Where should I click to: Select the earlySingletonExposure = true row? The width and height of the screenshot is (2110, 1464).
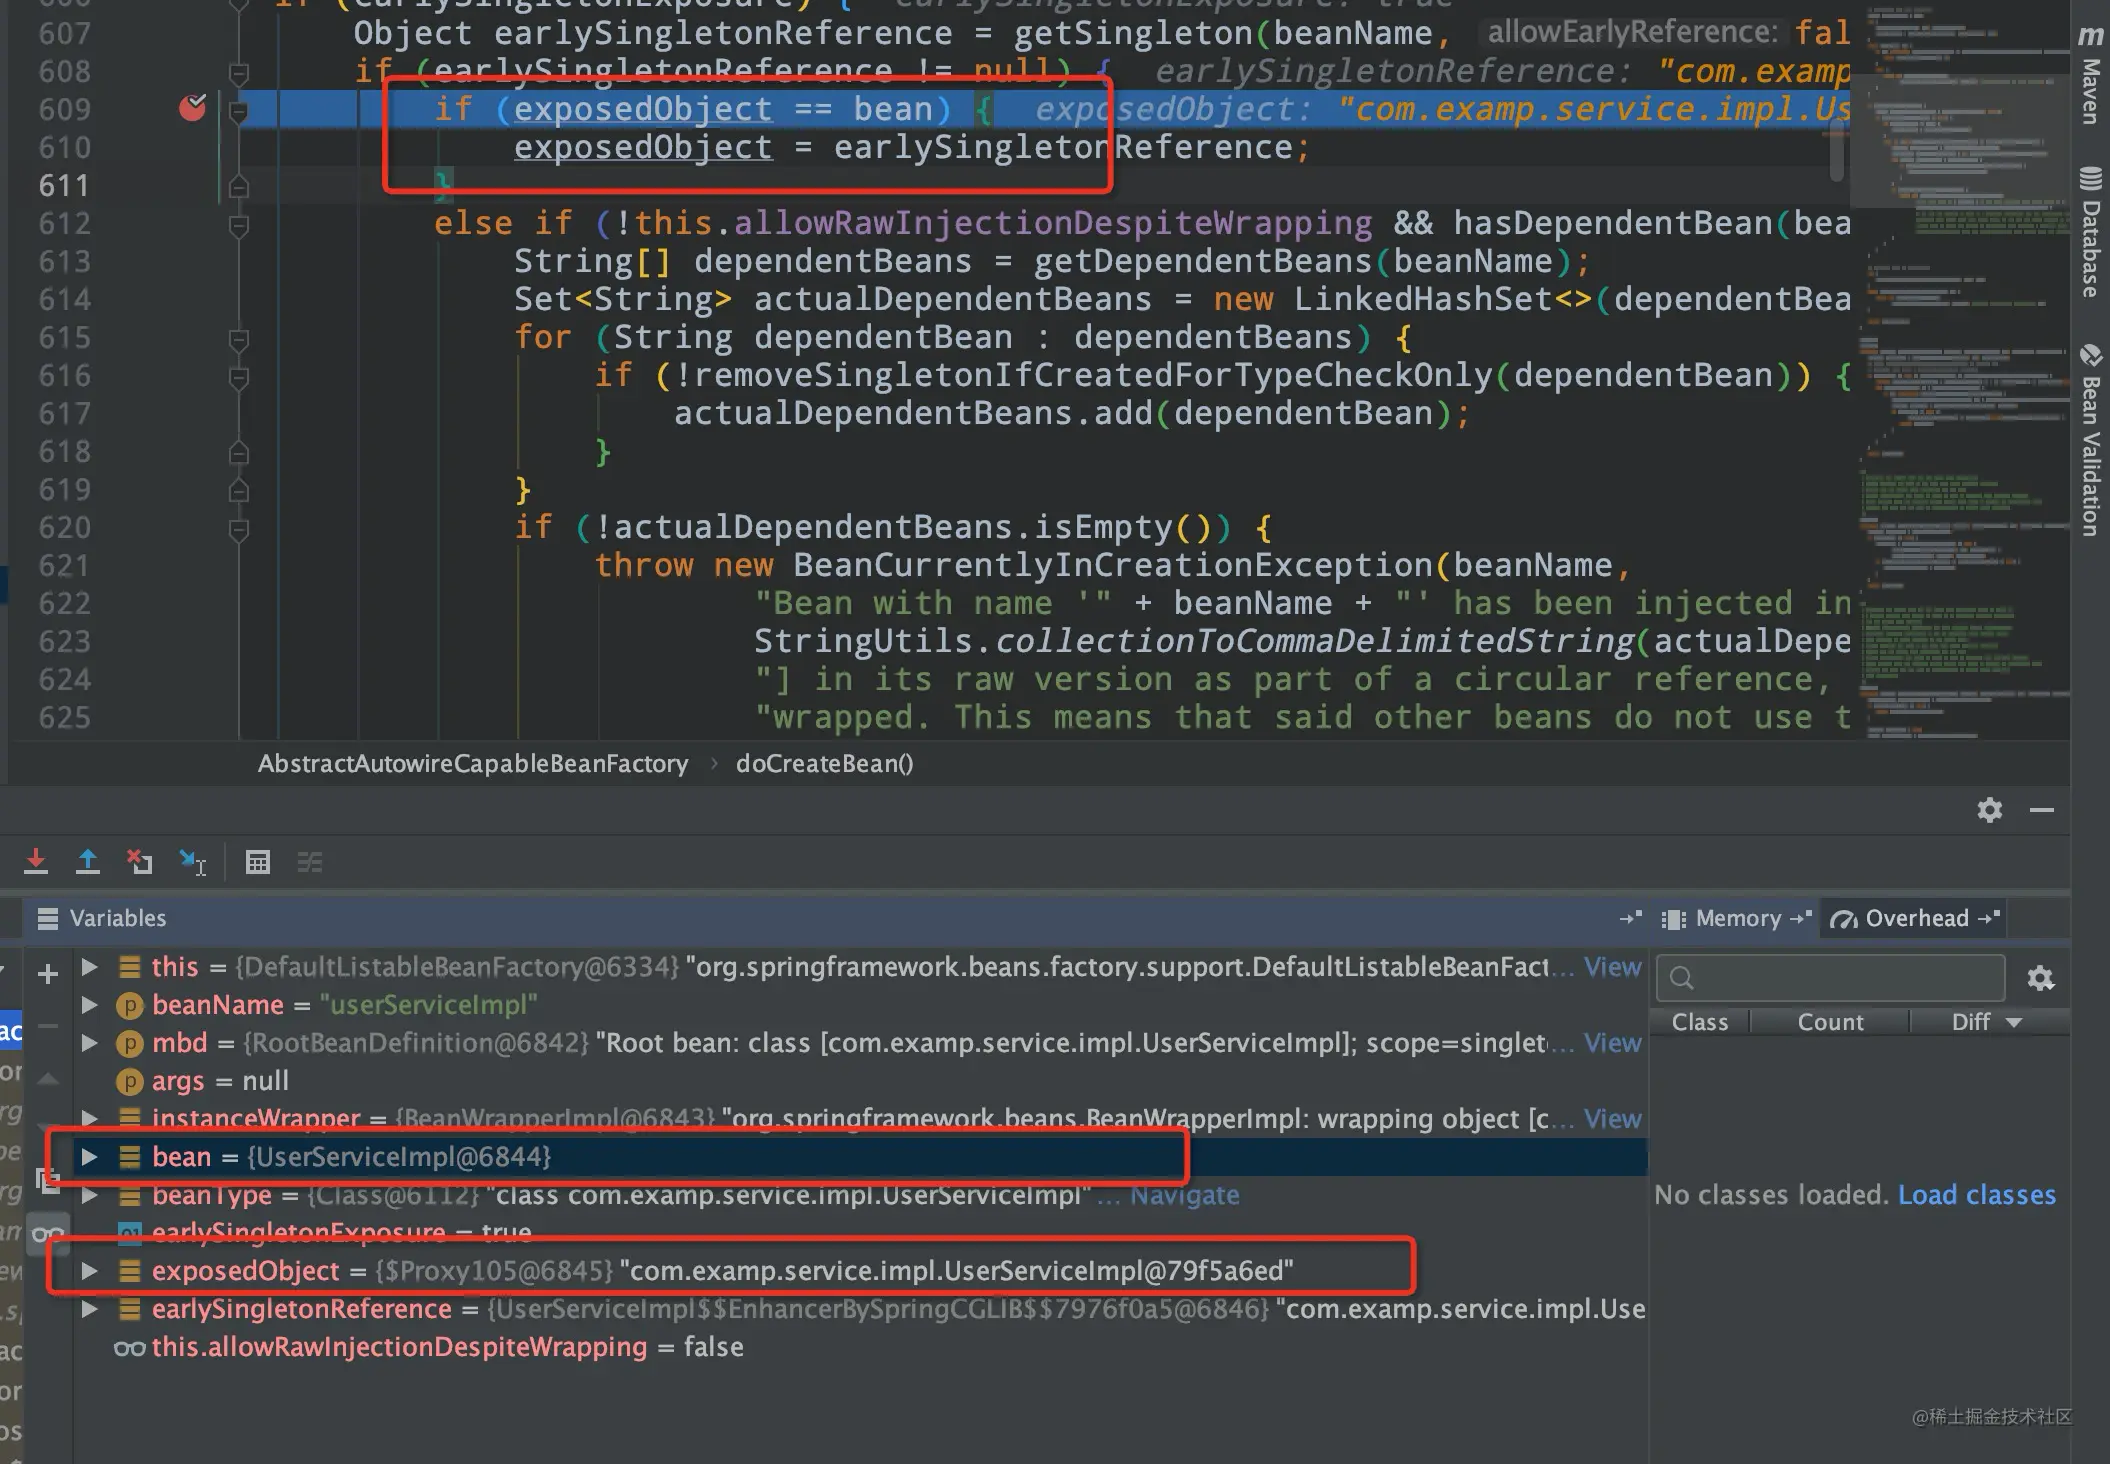click(860, 1232)
